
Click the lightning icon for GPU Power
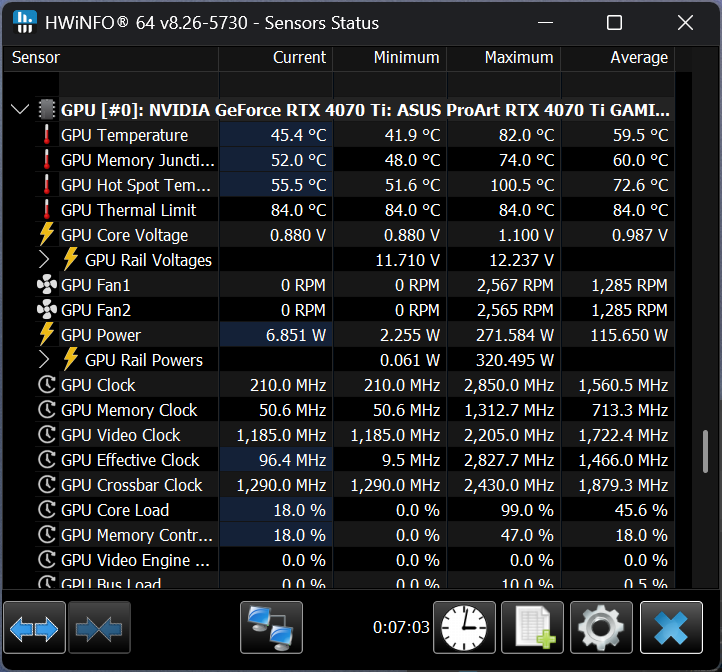pos(47,334)
